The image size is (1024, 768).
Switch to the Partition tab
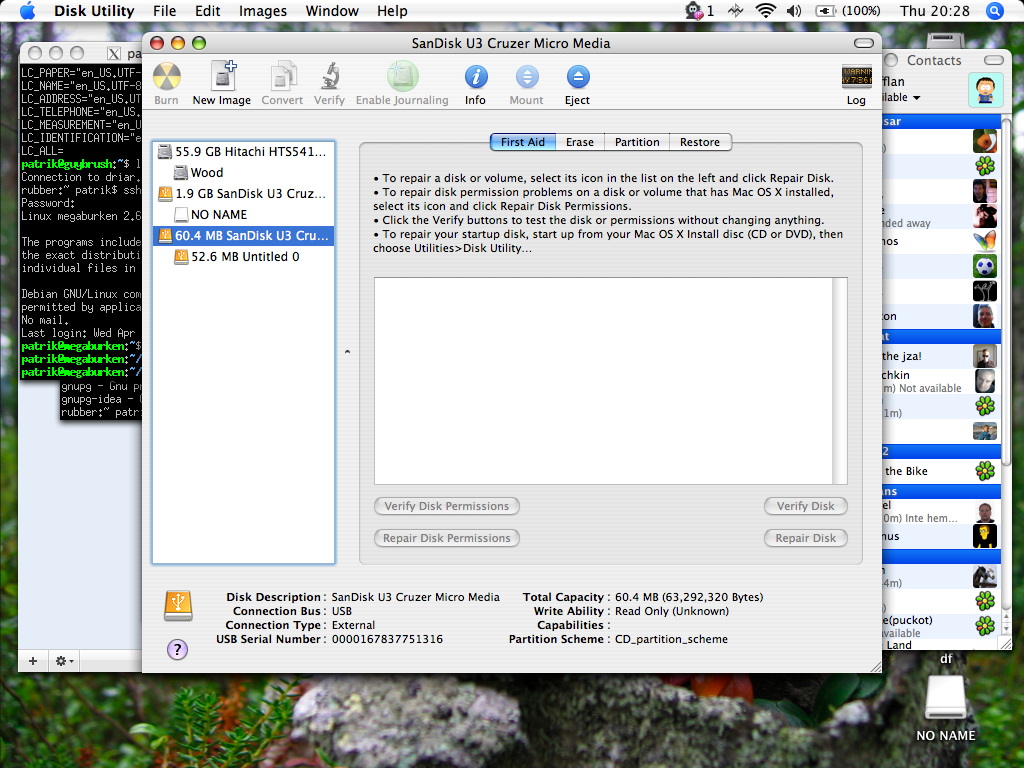(x=637, y=142)
